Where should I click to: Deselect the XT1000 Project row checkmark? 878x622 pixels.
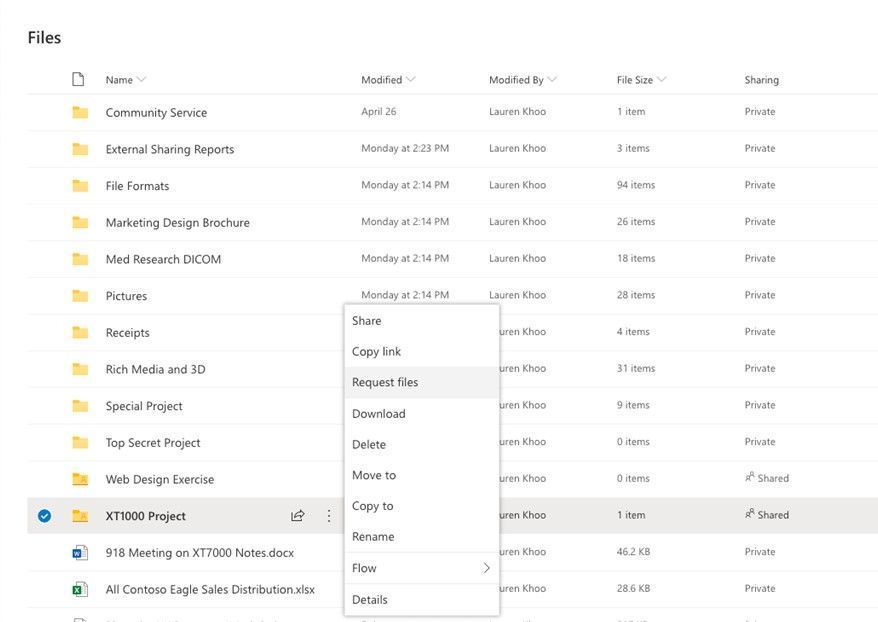click(44, 516)
